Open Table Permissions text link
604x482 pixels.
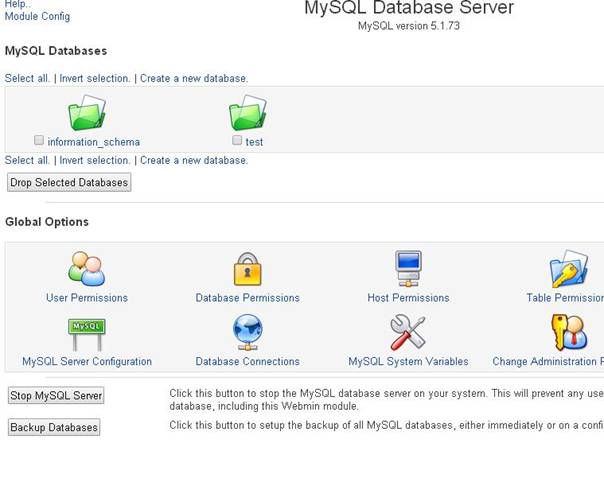[565, 298]
